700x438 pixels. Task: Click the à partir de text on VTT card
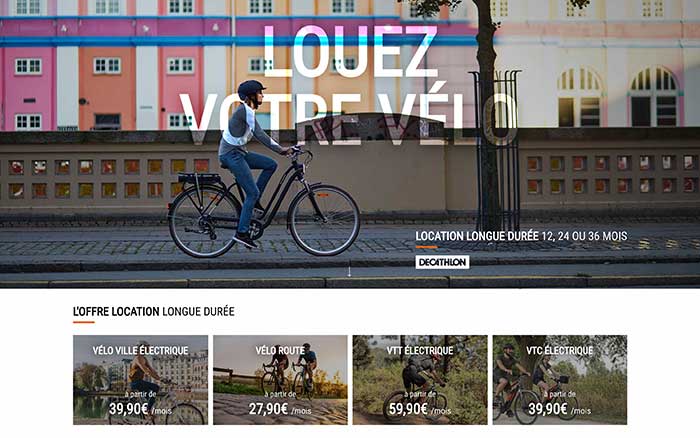pos(420,394)
